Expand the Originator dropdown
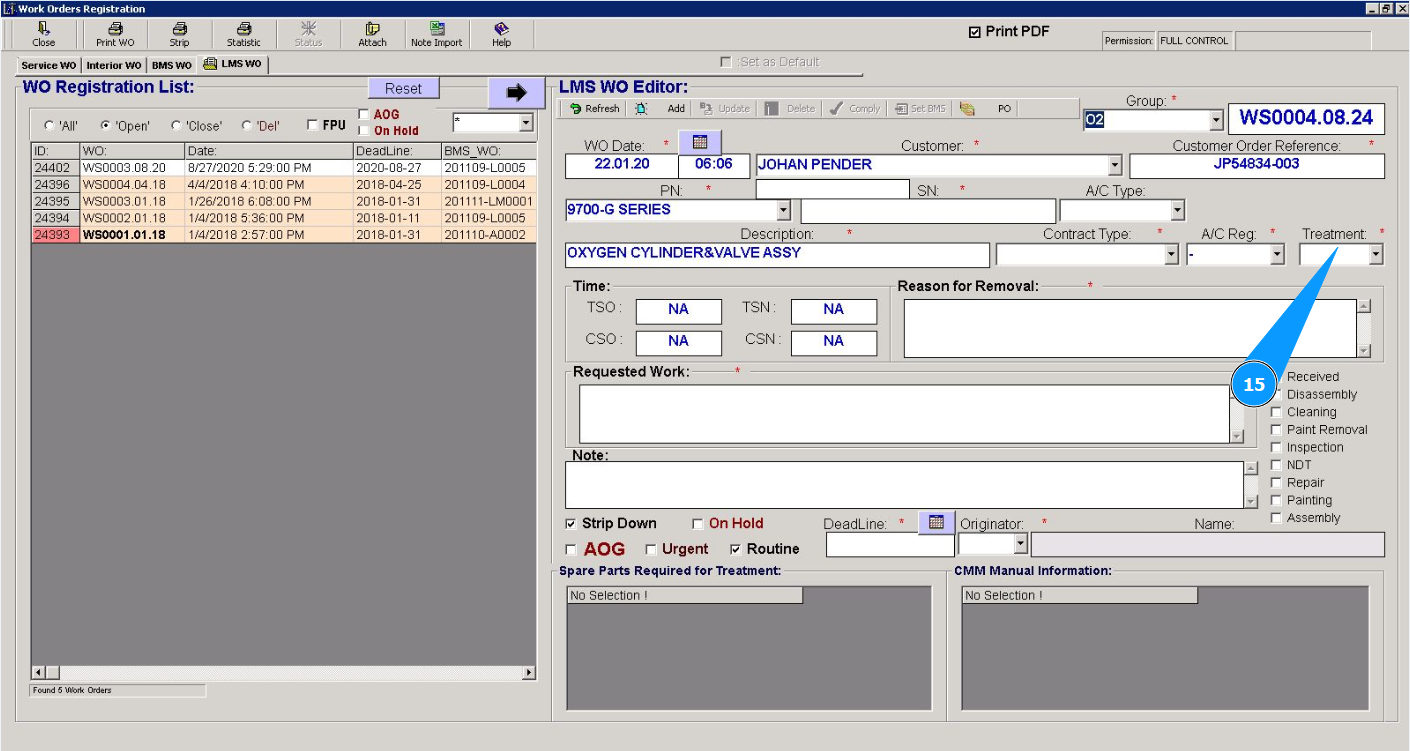 pyautogui.click(x=1020, y=544)
